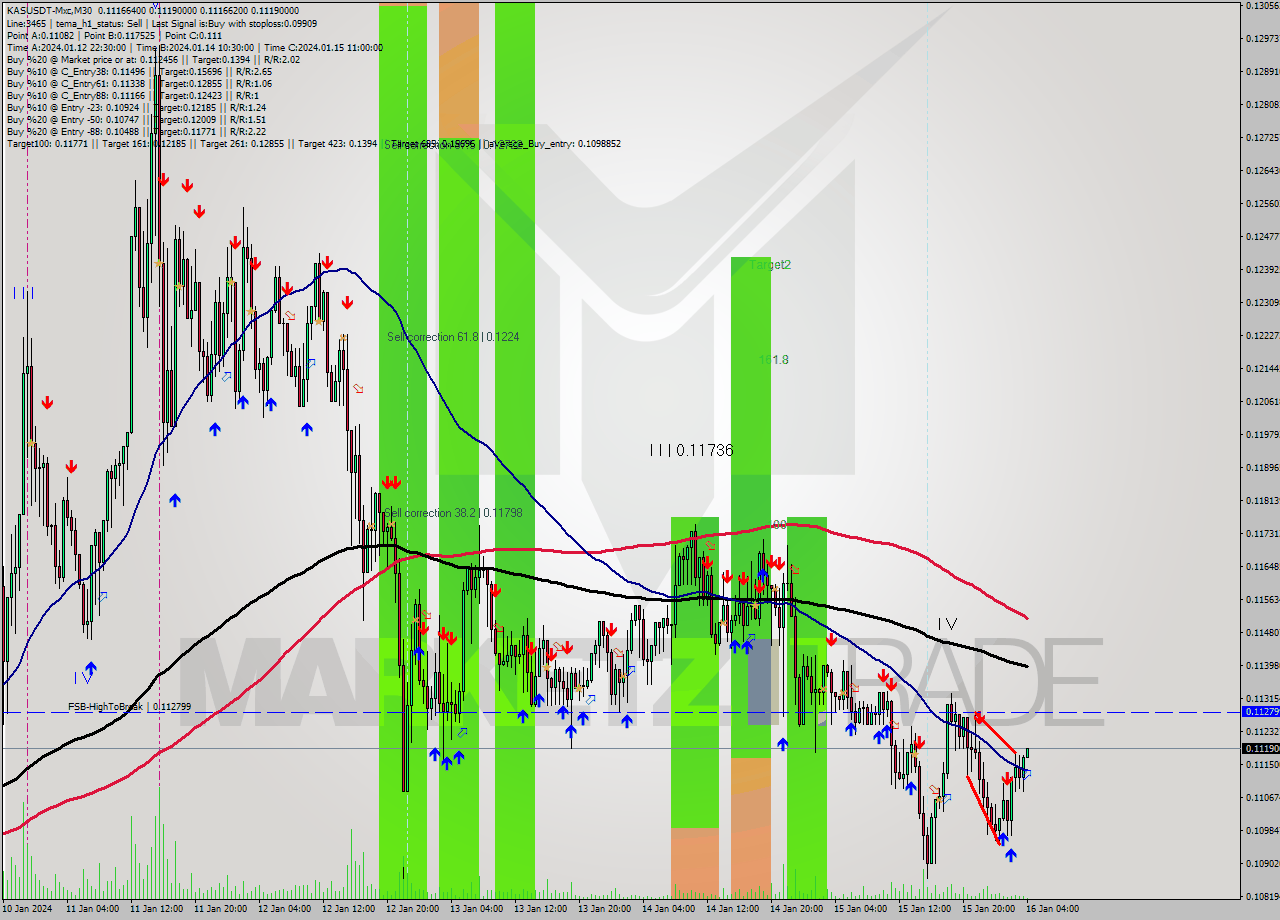Click the 0.11979 price axis label

click(x=1262, y=435)
